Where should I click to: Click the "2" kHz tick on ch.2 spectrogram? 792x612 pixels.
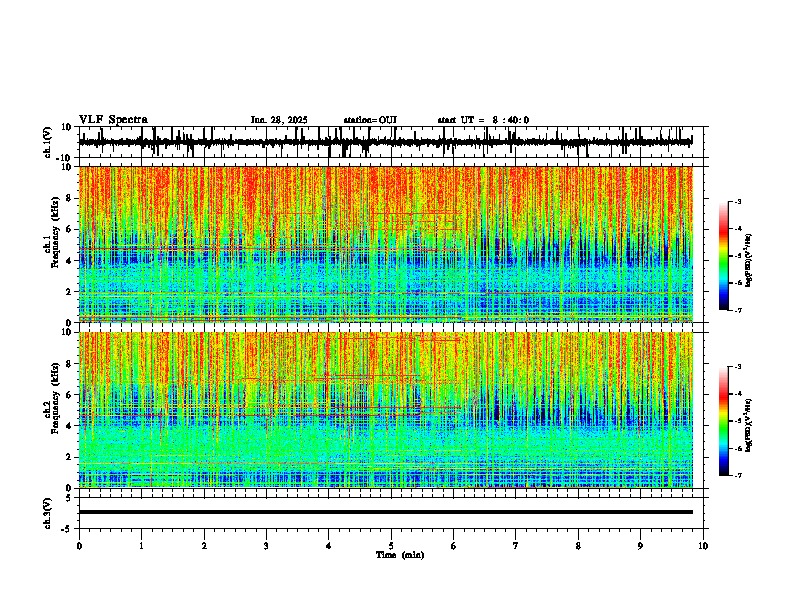point(70,457)
